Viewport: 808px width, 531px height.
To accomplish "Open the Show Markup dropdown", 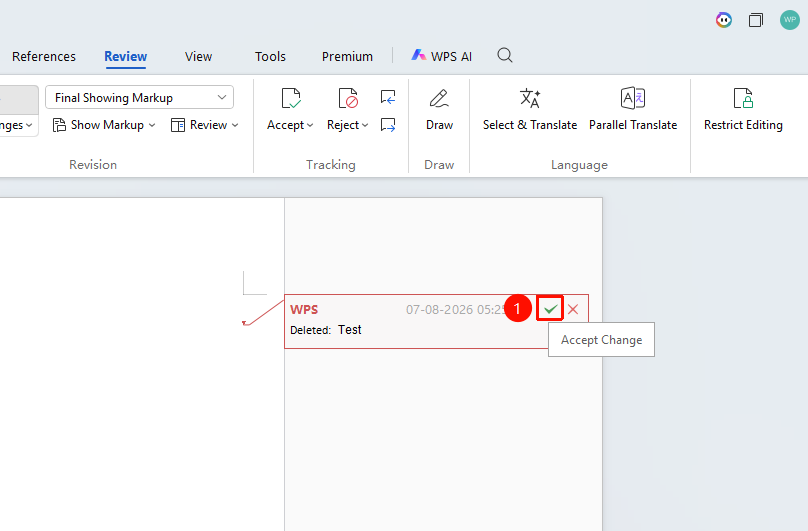I will 104,125.
